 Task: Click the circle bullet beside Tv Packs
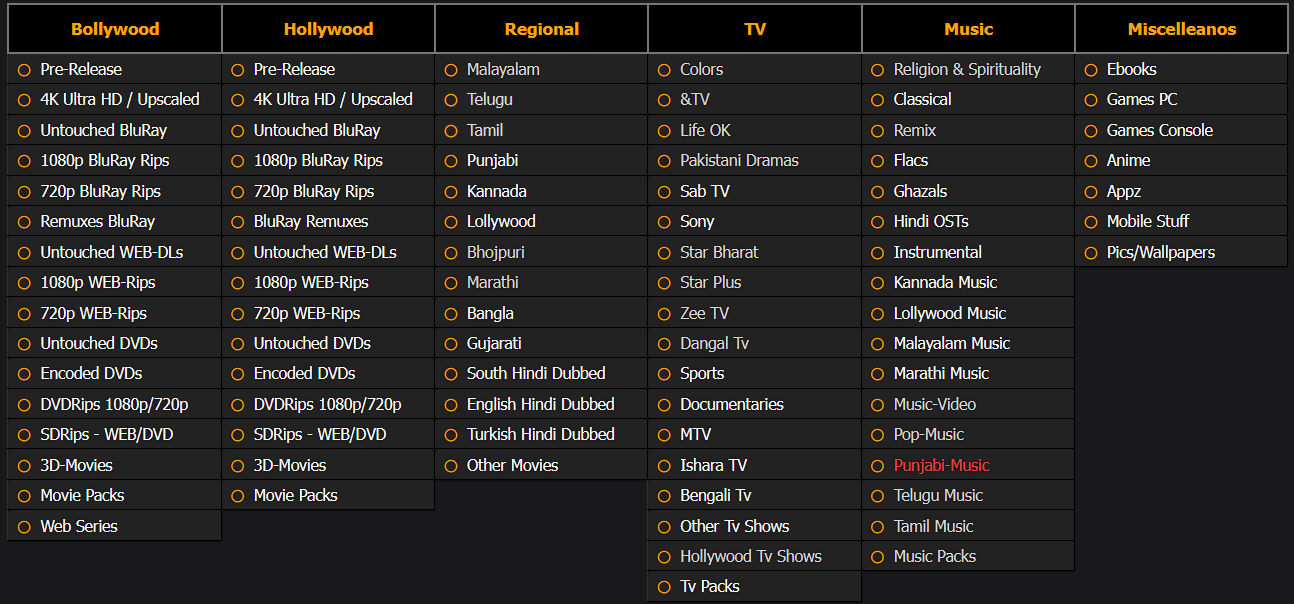point(664,587)
